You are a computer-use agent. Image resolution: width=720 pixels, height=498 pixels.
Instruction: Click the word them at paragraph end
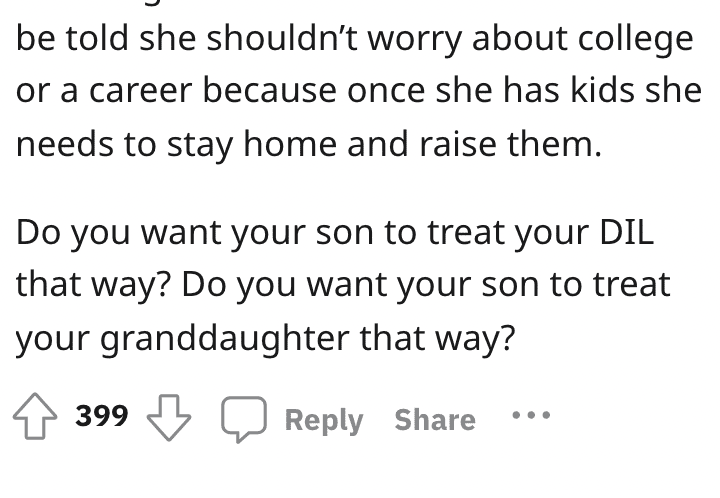tap(554, 143)
